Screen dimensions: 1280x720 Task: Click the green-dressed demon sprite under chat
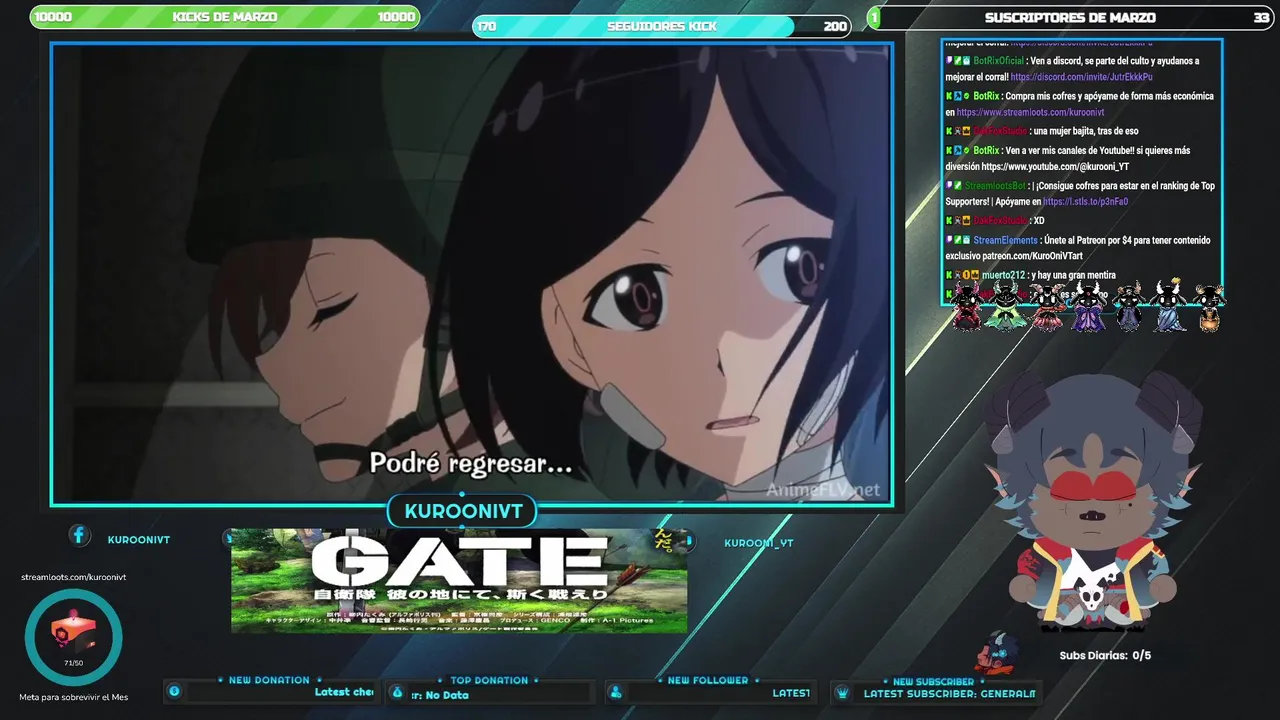click(x=1004, y=306)
